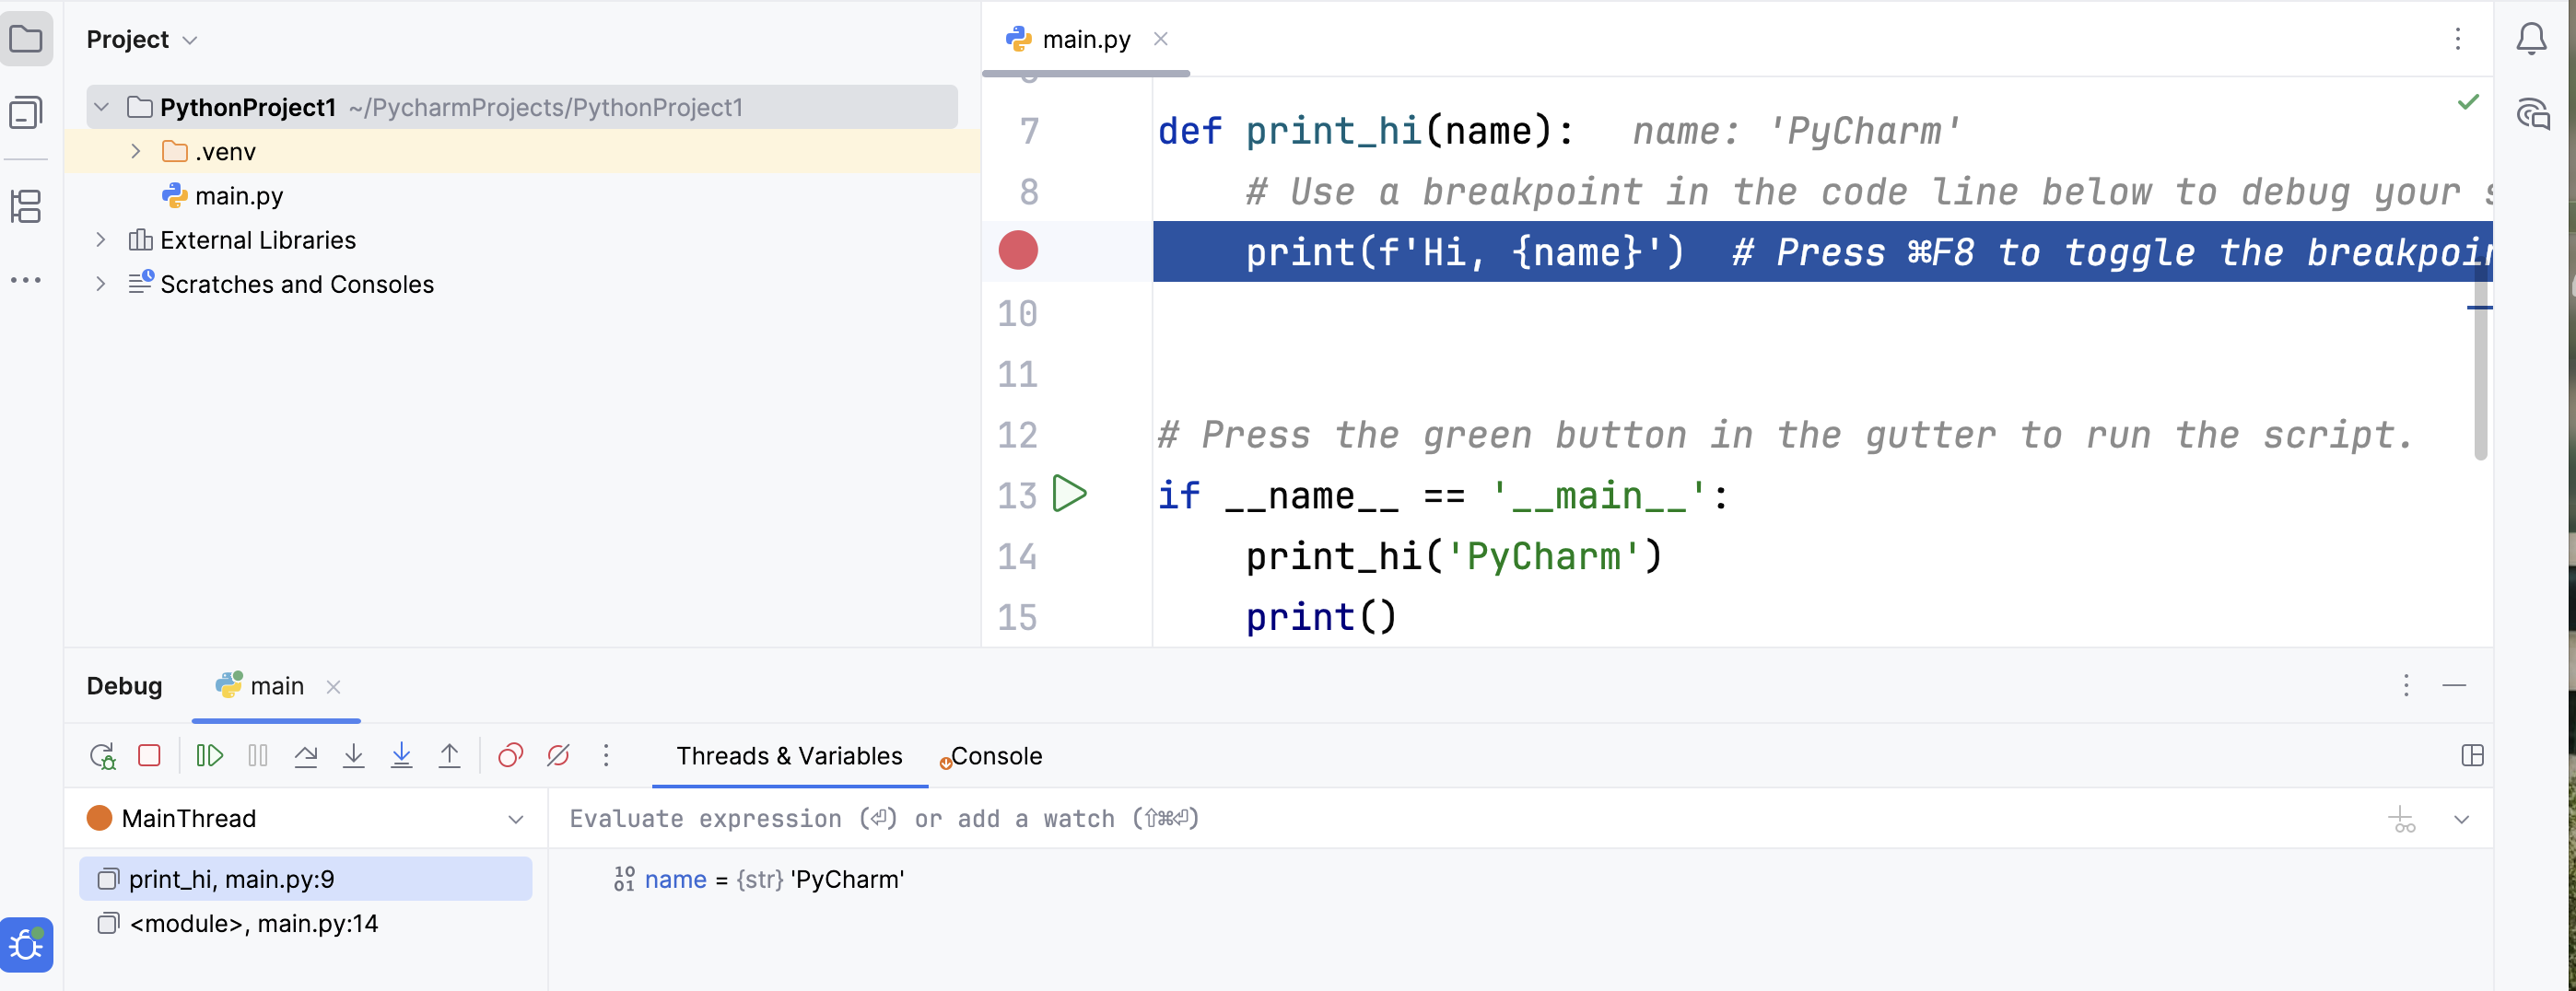Select the <module>, main.py:14 stack frame
The height and width of the screenshot is (991, 2576).
[x=254, y=923]
